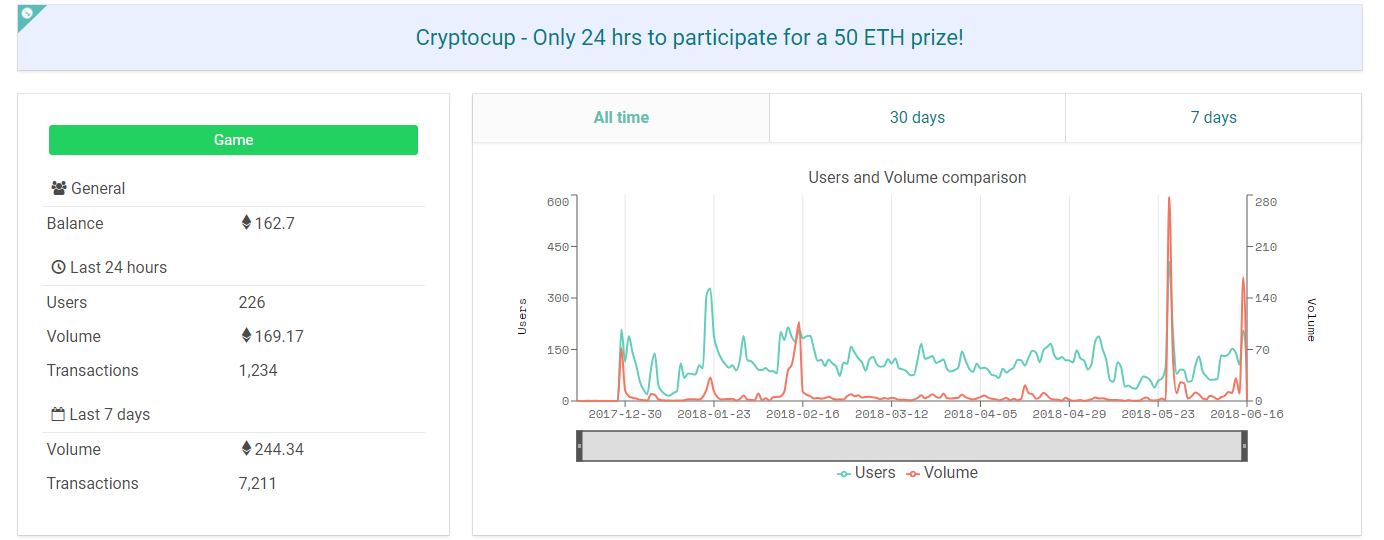Click the Last 7 days calendar icon
Viewport: 1384px width, 540px height.
coord(58,414)
